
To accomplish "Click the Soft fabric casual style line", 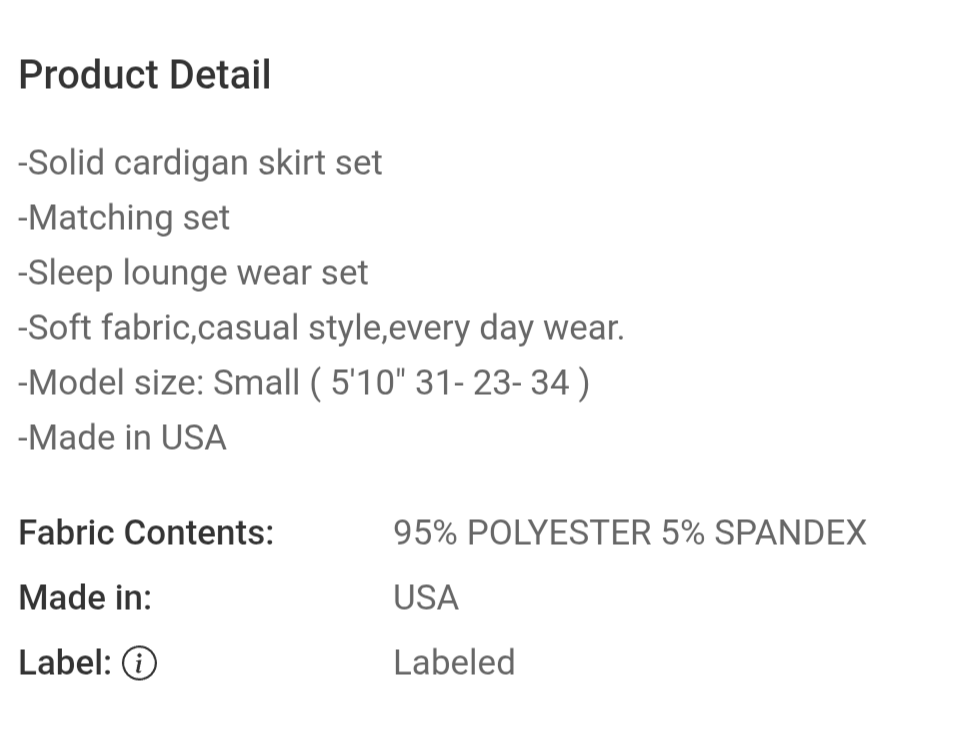I will click(321, 328).
